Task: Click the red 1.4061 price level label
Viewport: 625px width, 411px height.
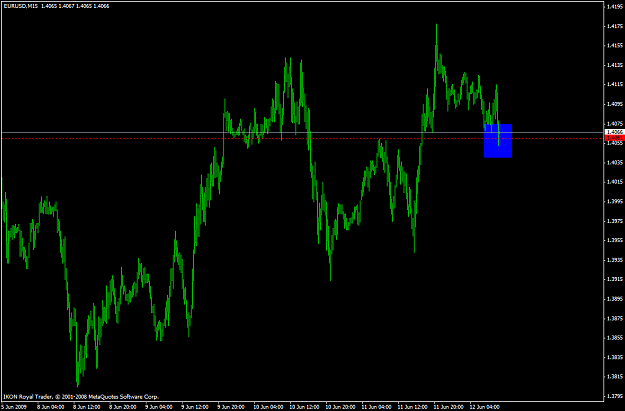Action: [x=615, y=138]
